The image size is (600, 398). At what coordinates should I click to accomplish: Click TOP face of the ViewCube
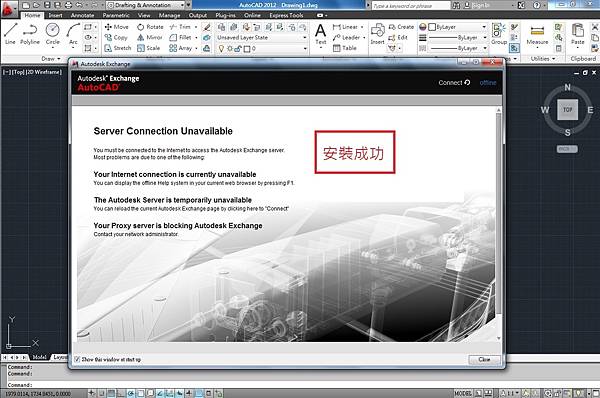(567, 109)
